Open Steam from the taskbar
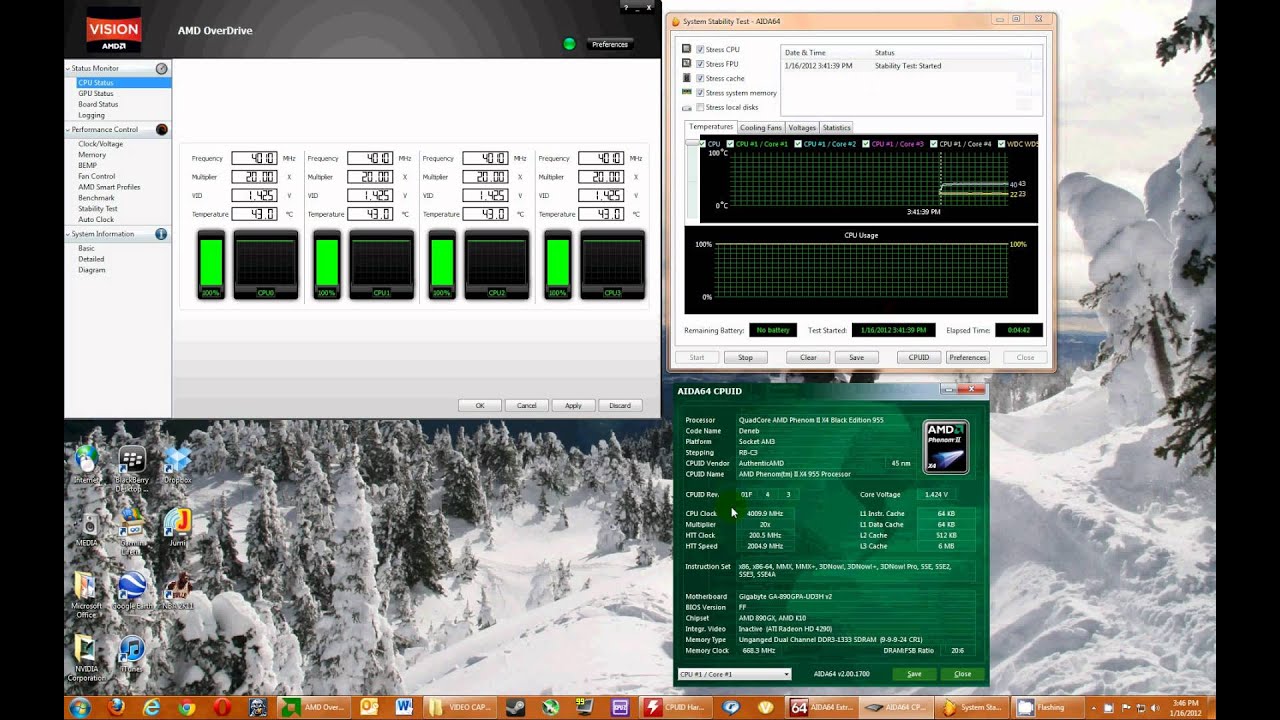1280x720 pixels. pos(514,707)
